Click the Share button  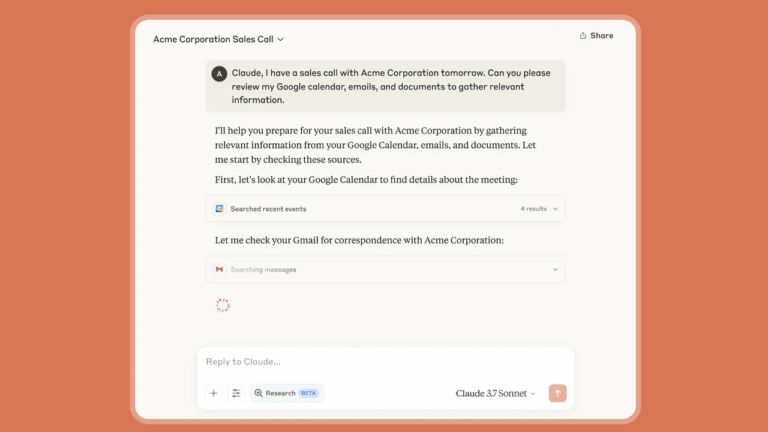[596, 35]
